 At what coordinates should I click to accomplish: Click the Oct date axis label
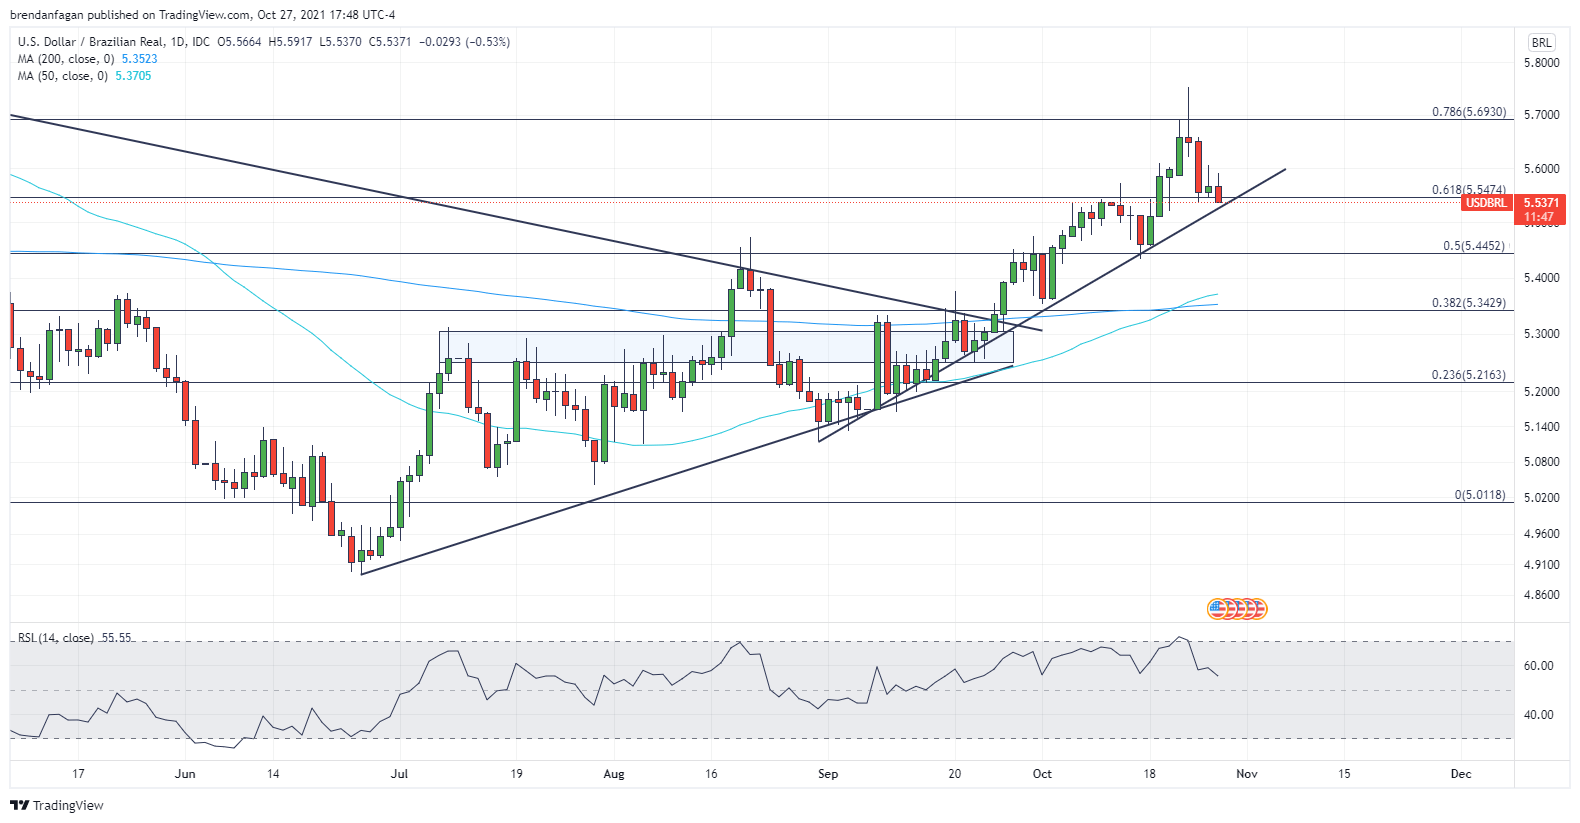point(1042,774)
